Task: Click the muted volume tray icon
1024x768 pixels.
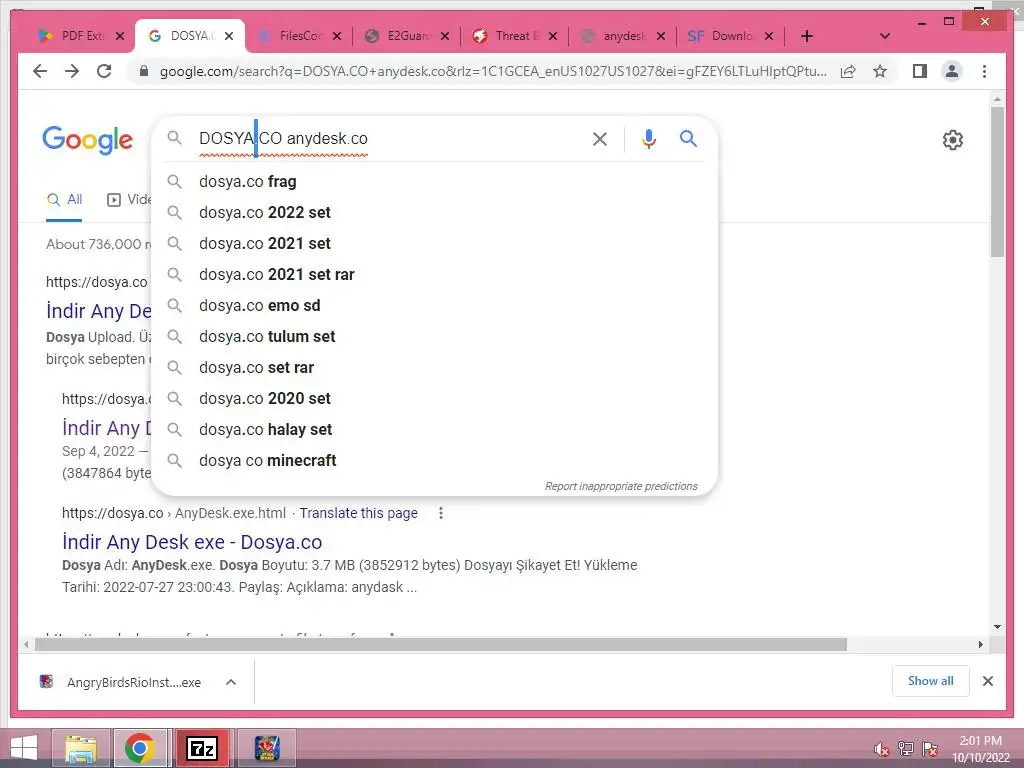Action: coord(882,750)
